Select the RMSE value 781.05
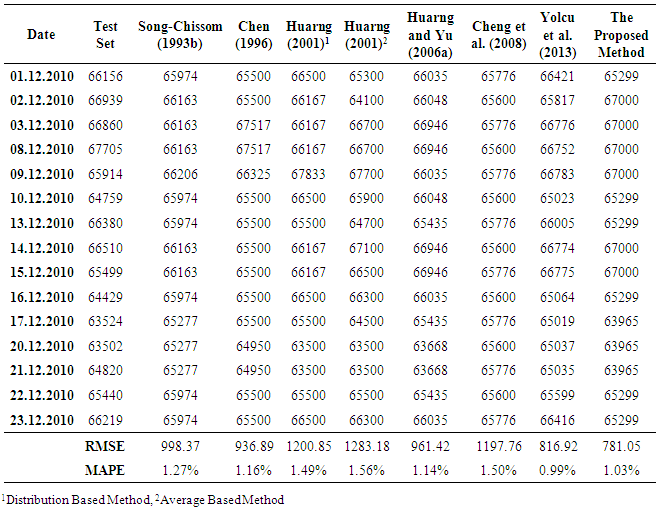This screenshot has height=509, width=656. pyautogui.click(x=621, y=446)
